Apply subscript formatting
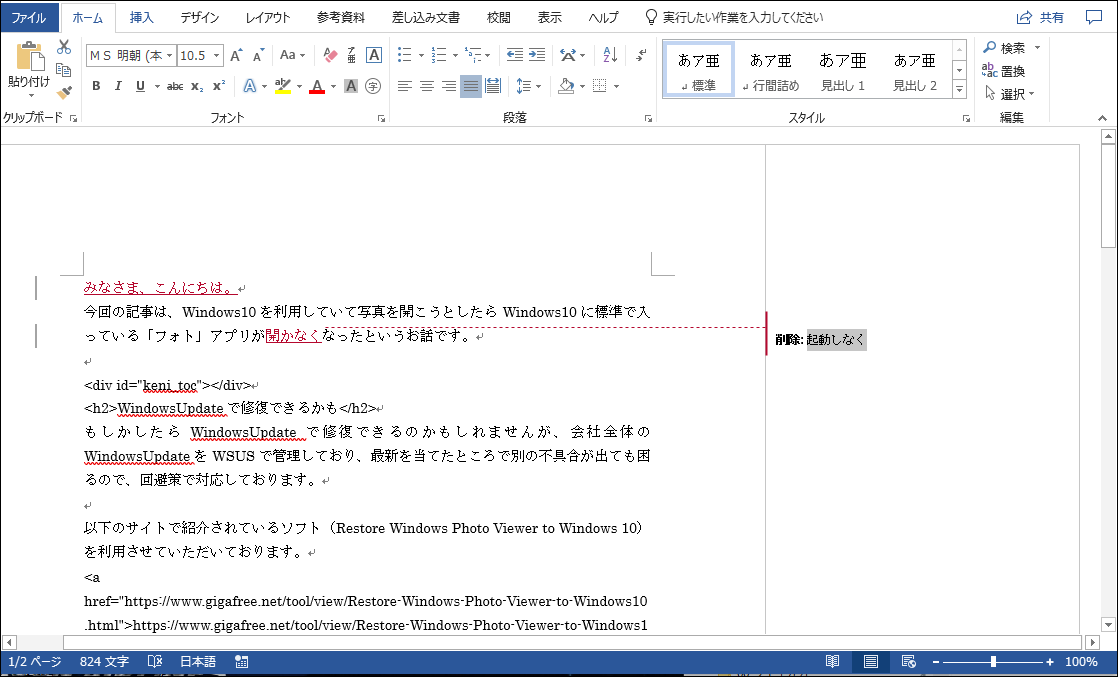This screenshot has width=1118, height=677. [197, 86]
